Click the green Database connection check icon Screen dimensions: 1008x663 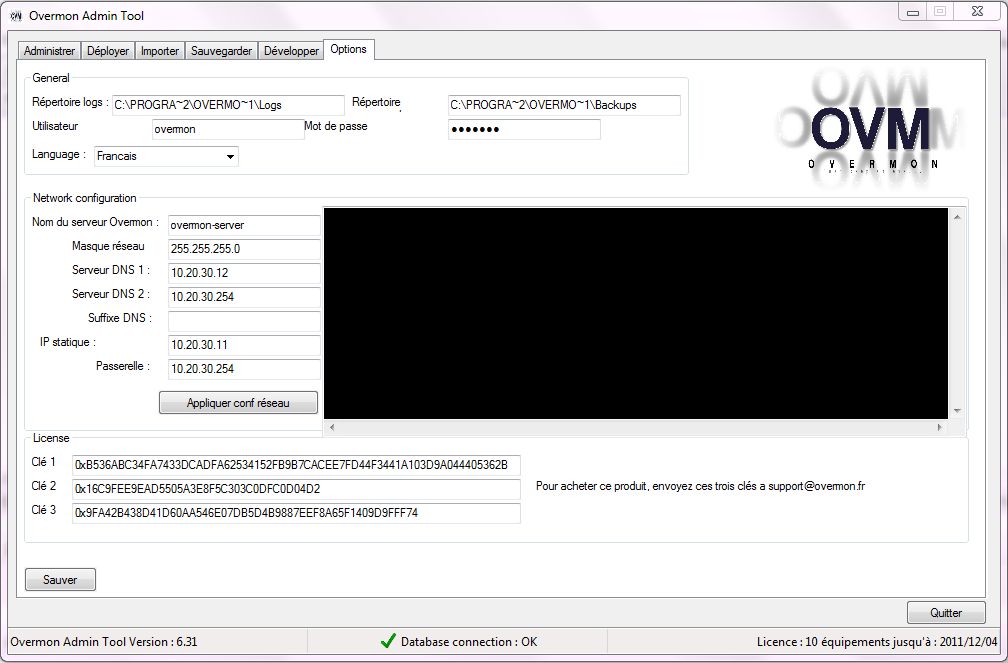point(388,641)
